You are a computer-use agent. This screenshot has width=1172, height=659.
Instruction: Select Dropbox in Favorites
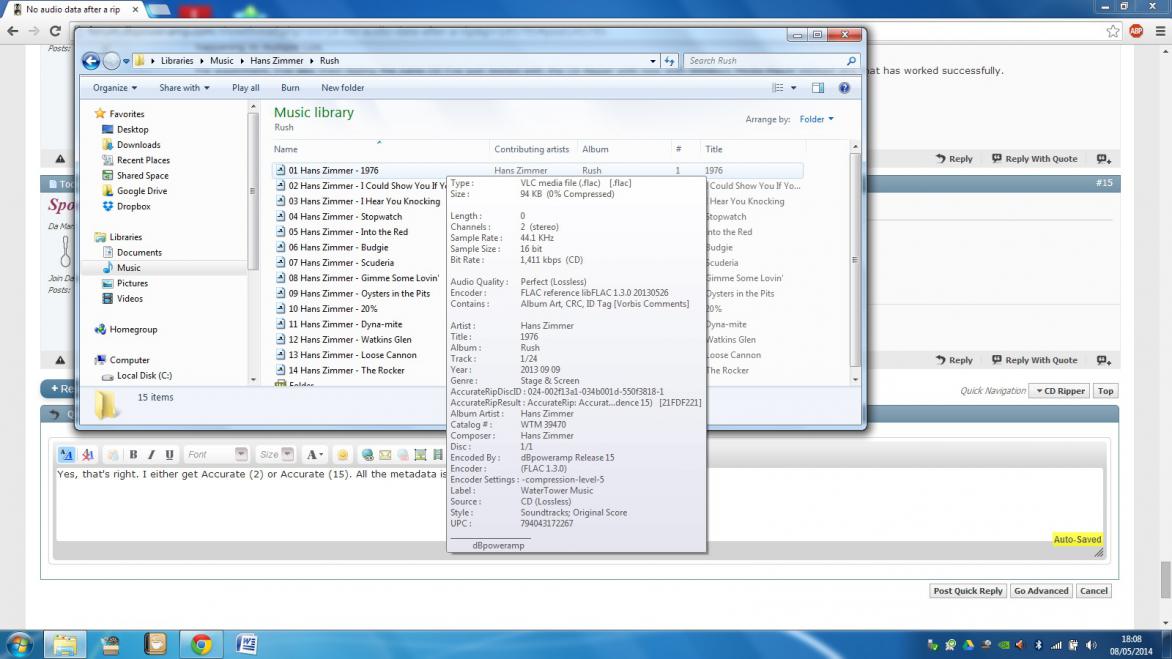click(133, 206)
